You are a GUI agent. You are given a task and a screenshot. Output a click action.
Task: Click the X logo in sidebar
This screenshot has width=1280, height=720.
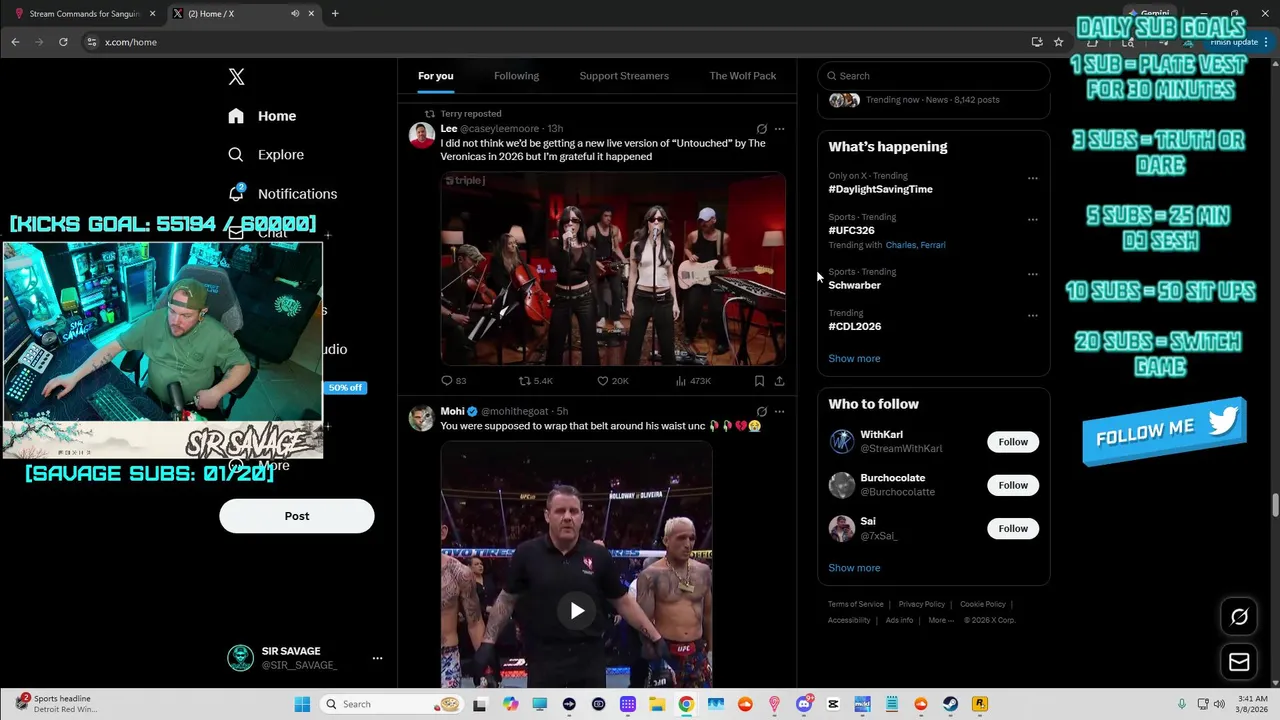(x=236, y=77)
